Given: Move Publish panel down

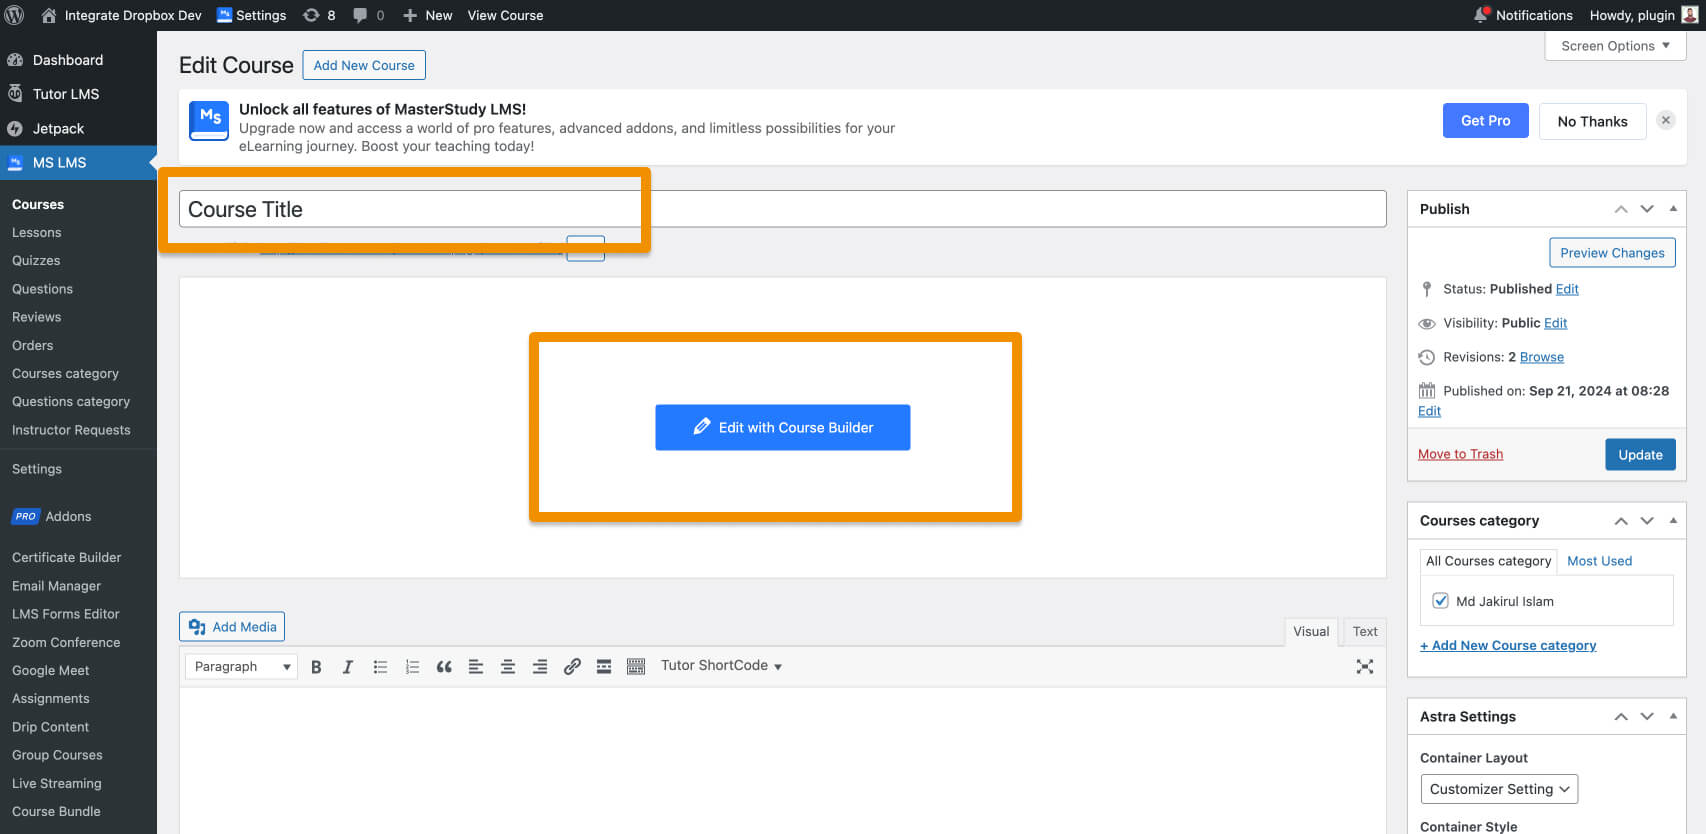Looking at the screenshot, I should tap(1647, 209).
